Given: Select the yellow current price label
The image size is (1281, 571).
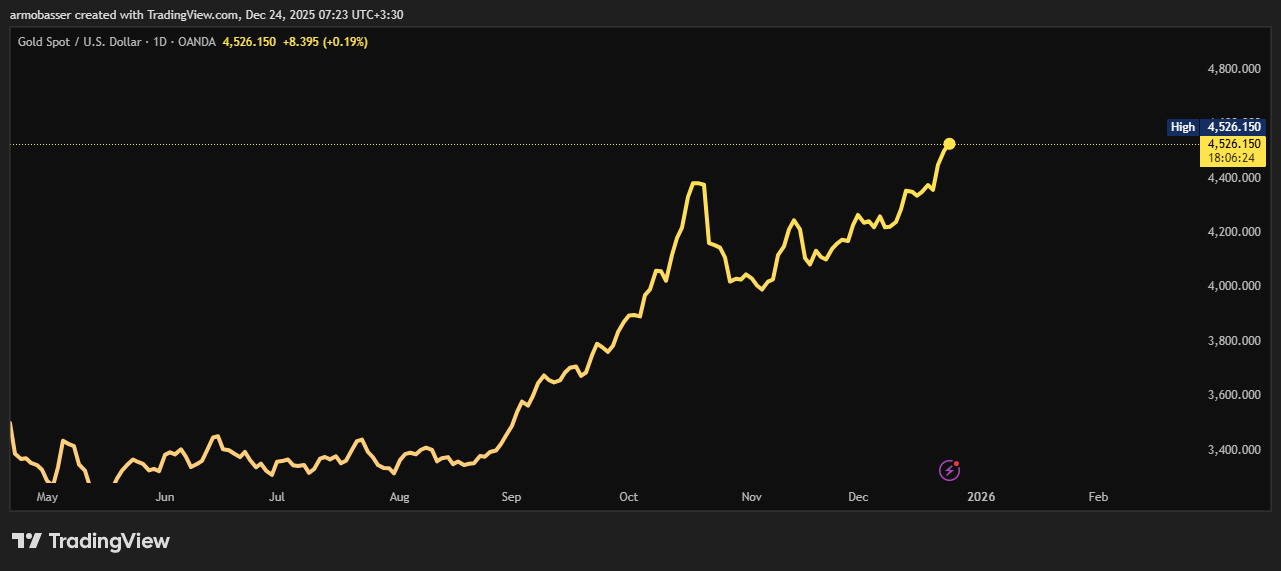Looking at the screenshot, I should 1232,144.
